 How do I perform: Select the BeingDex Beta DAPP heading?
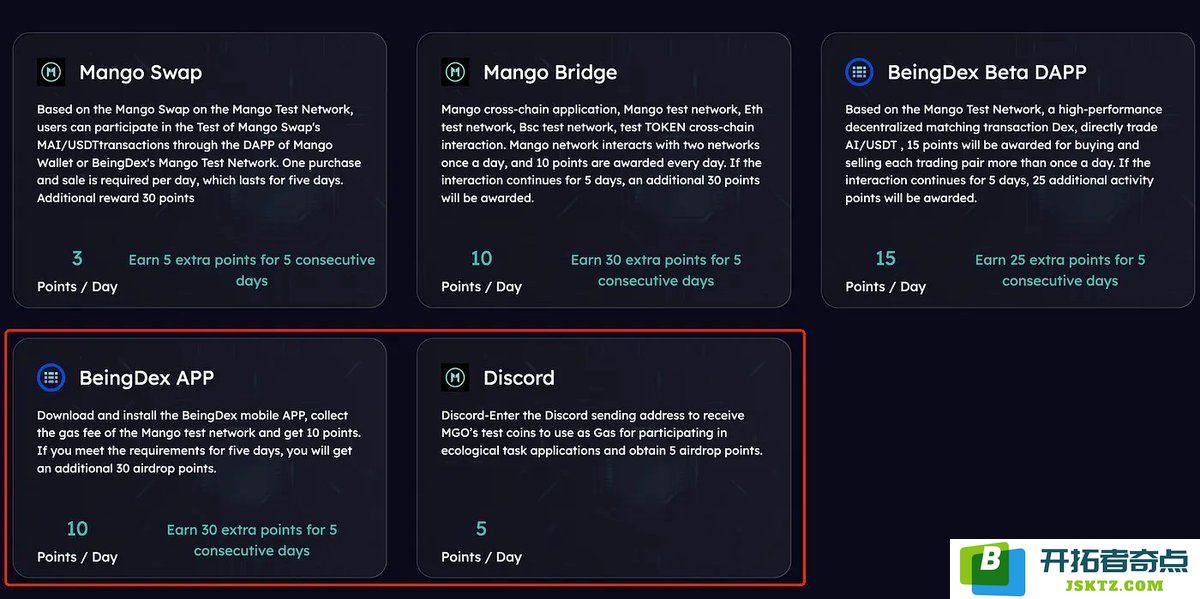click(x=987, y=73)
